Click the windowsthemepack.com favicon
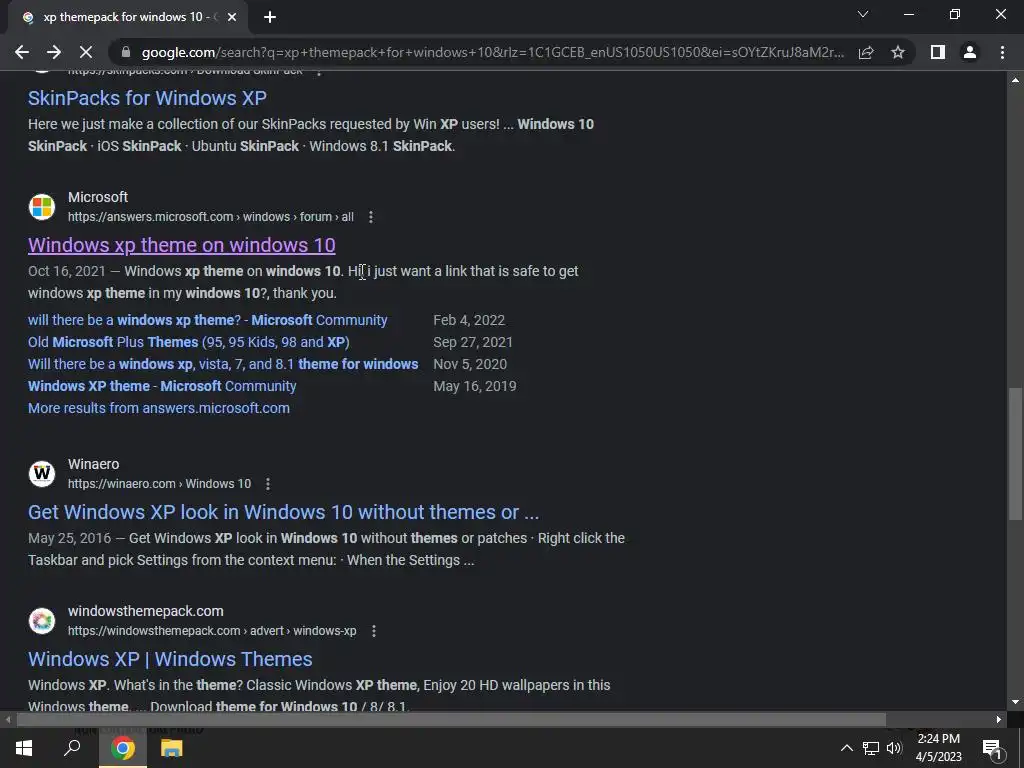 tap(42, 620)
